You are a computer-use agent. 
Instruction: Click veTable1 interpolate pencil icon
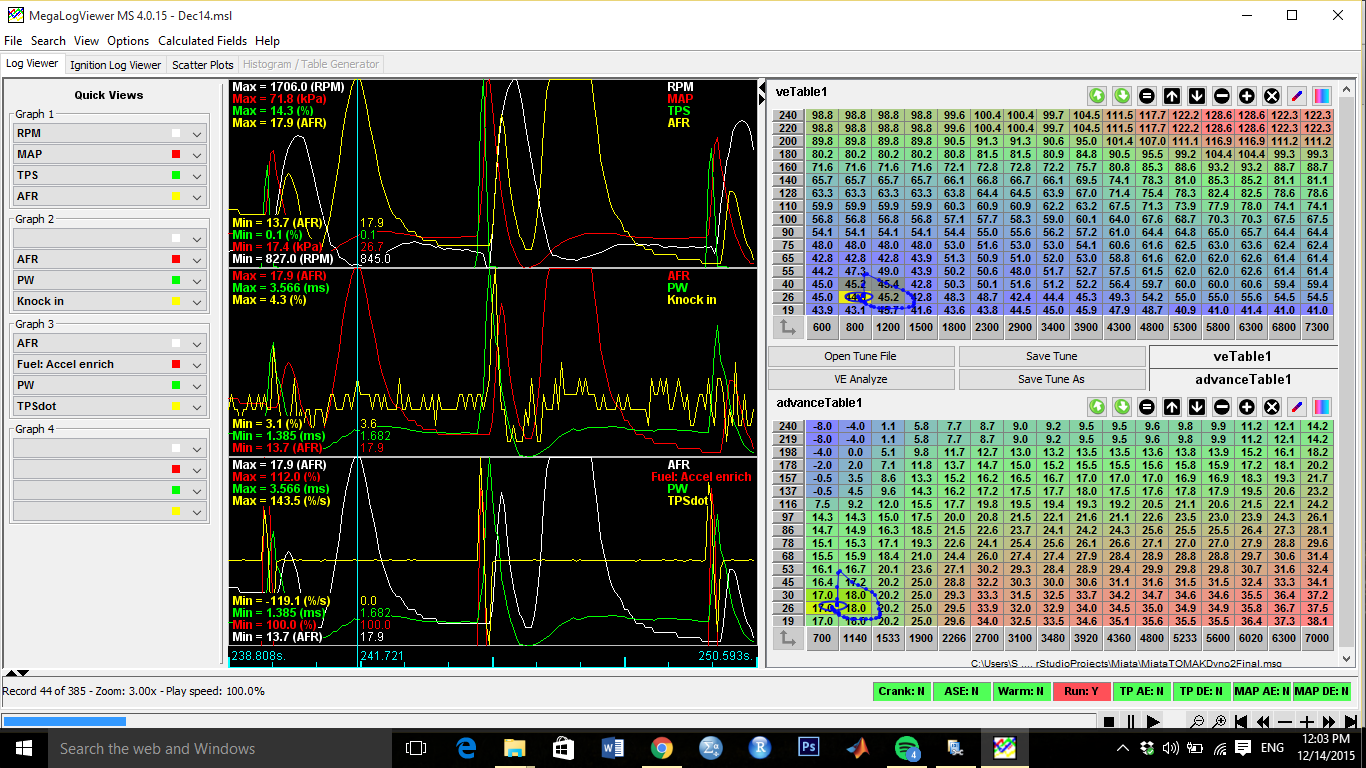(x=1297, y=96)
